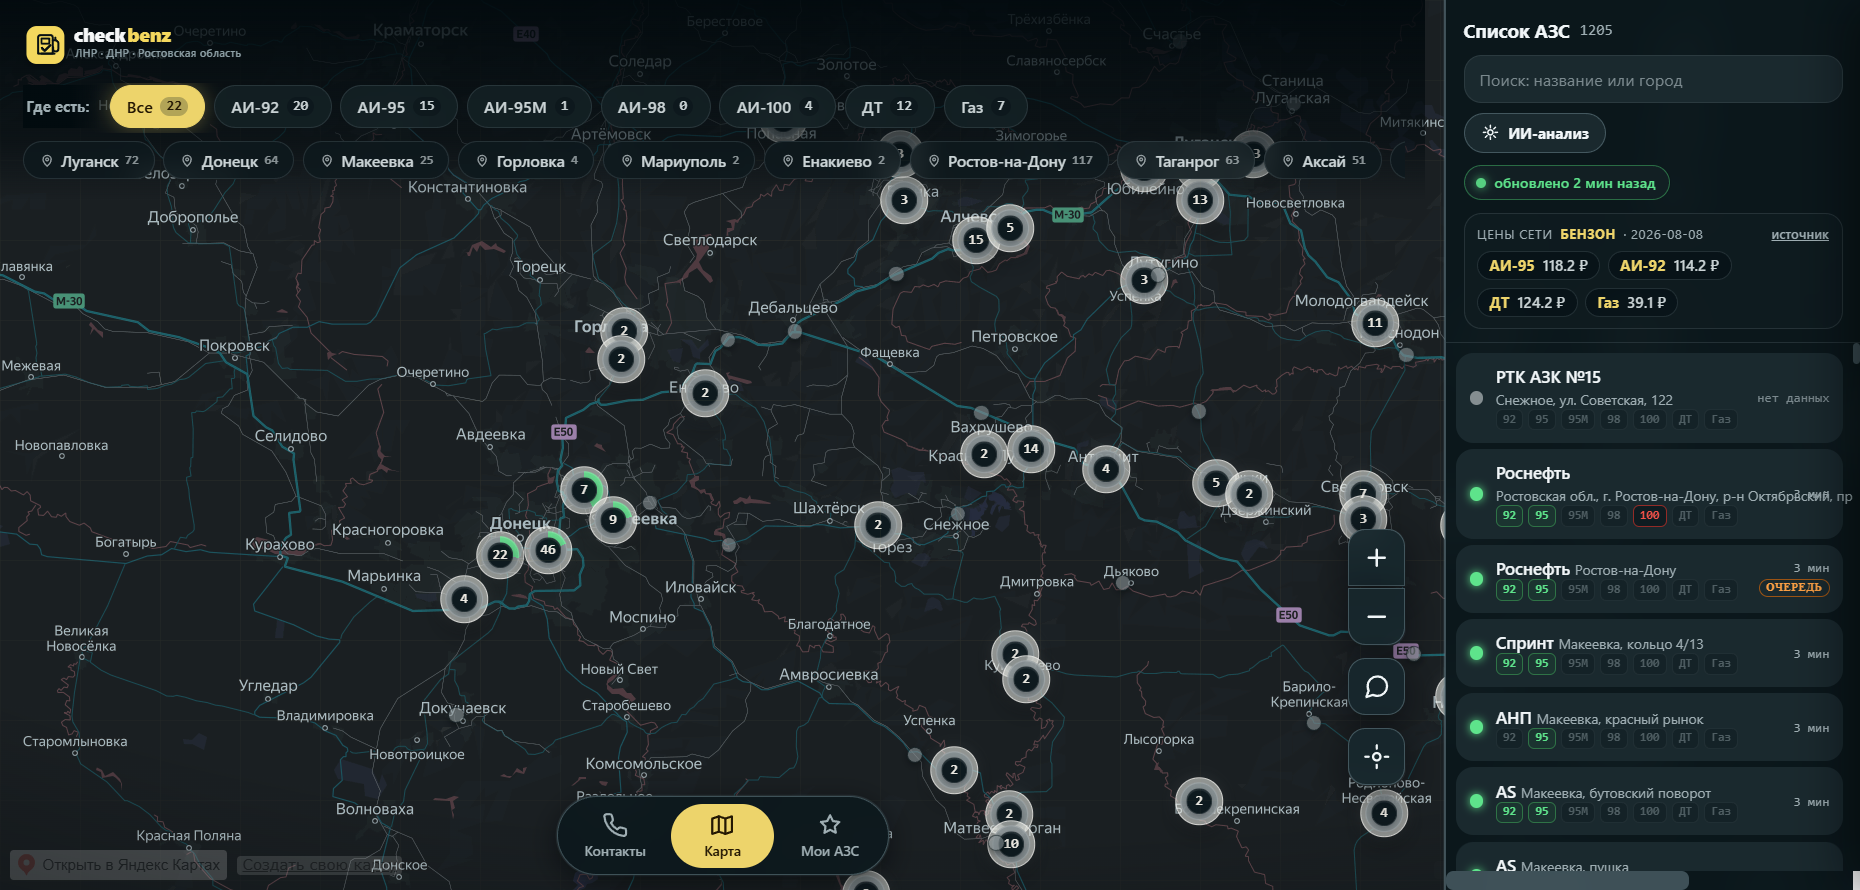Toggle the Все fuel filter

click(x=157, y=107)
